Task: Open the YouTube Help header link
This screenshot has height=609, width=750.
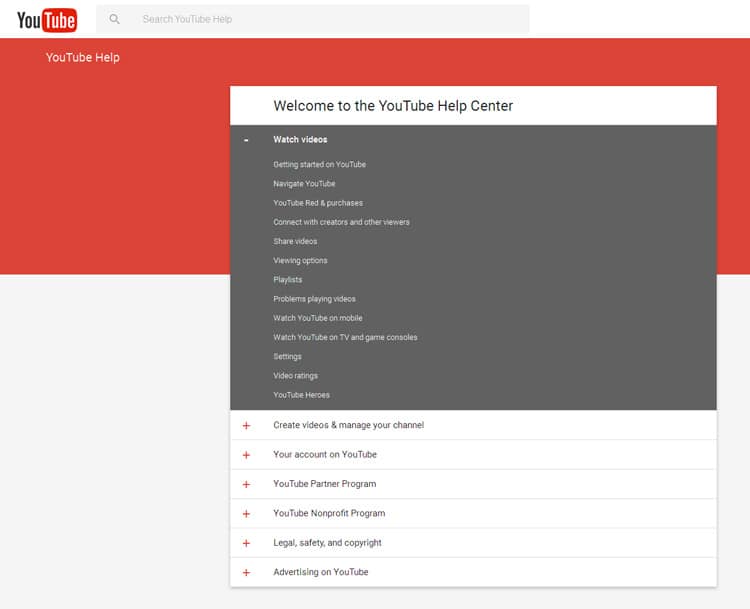Action: point(83,57)
